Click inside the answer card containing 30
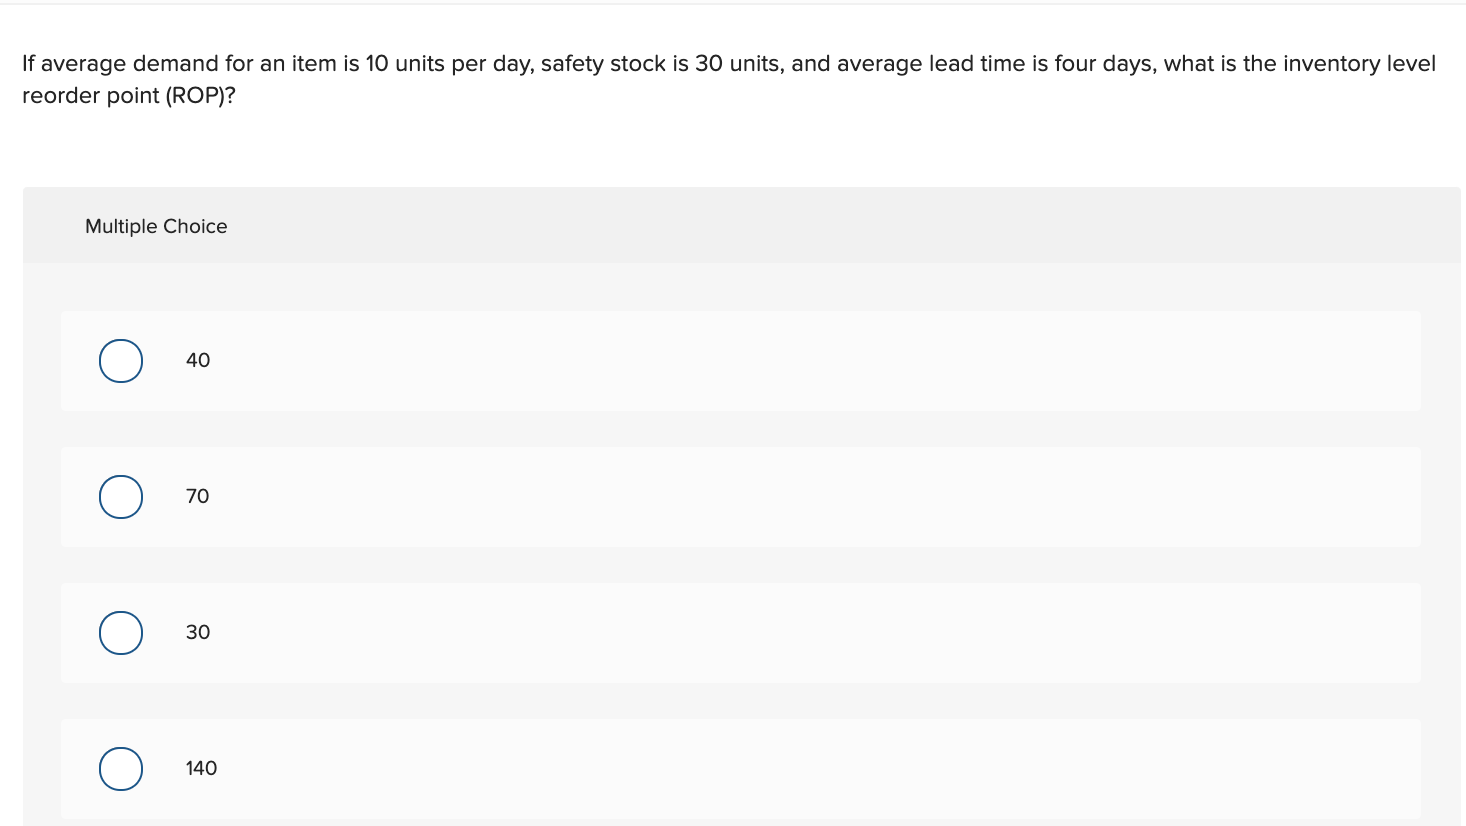Viewport: 1466px width, 826px height. tap(700, 632)
